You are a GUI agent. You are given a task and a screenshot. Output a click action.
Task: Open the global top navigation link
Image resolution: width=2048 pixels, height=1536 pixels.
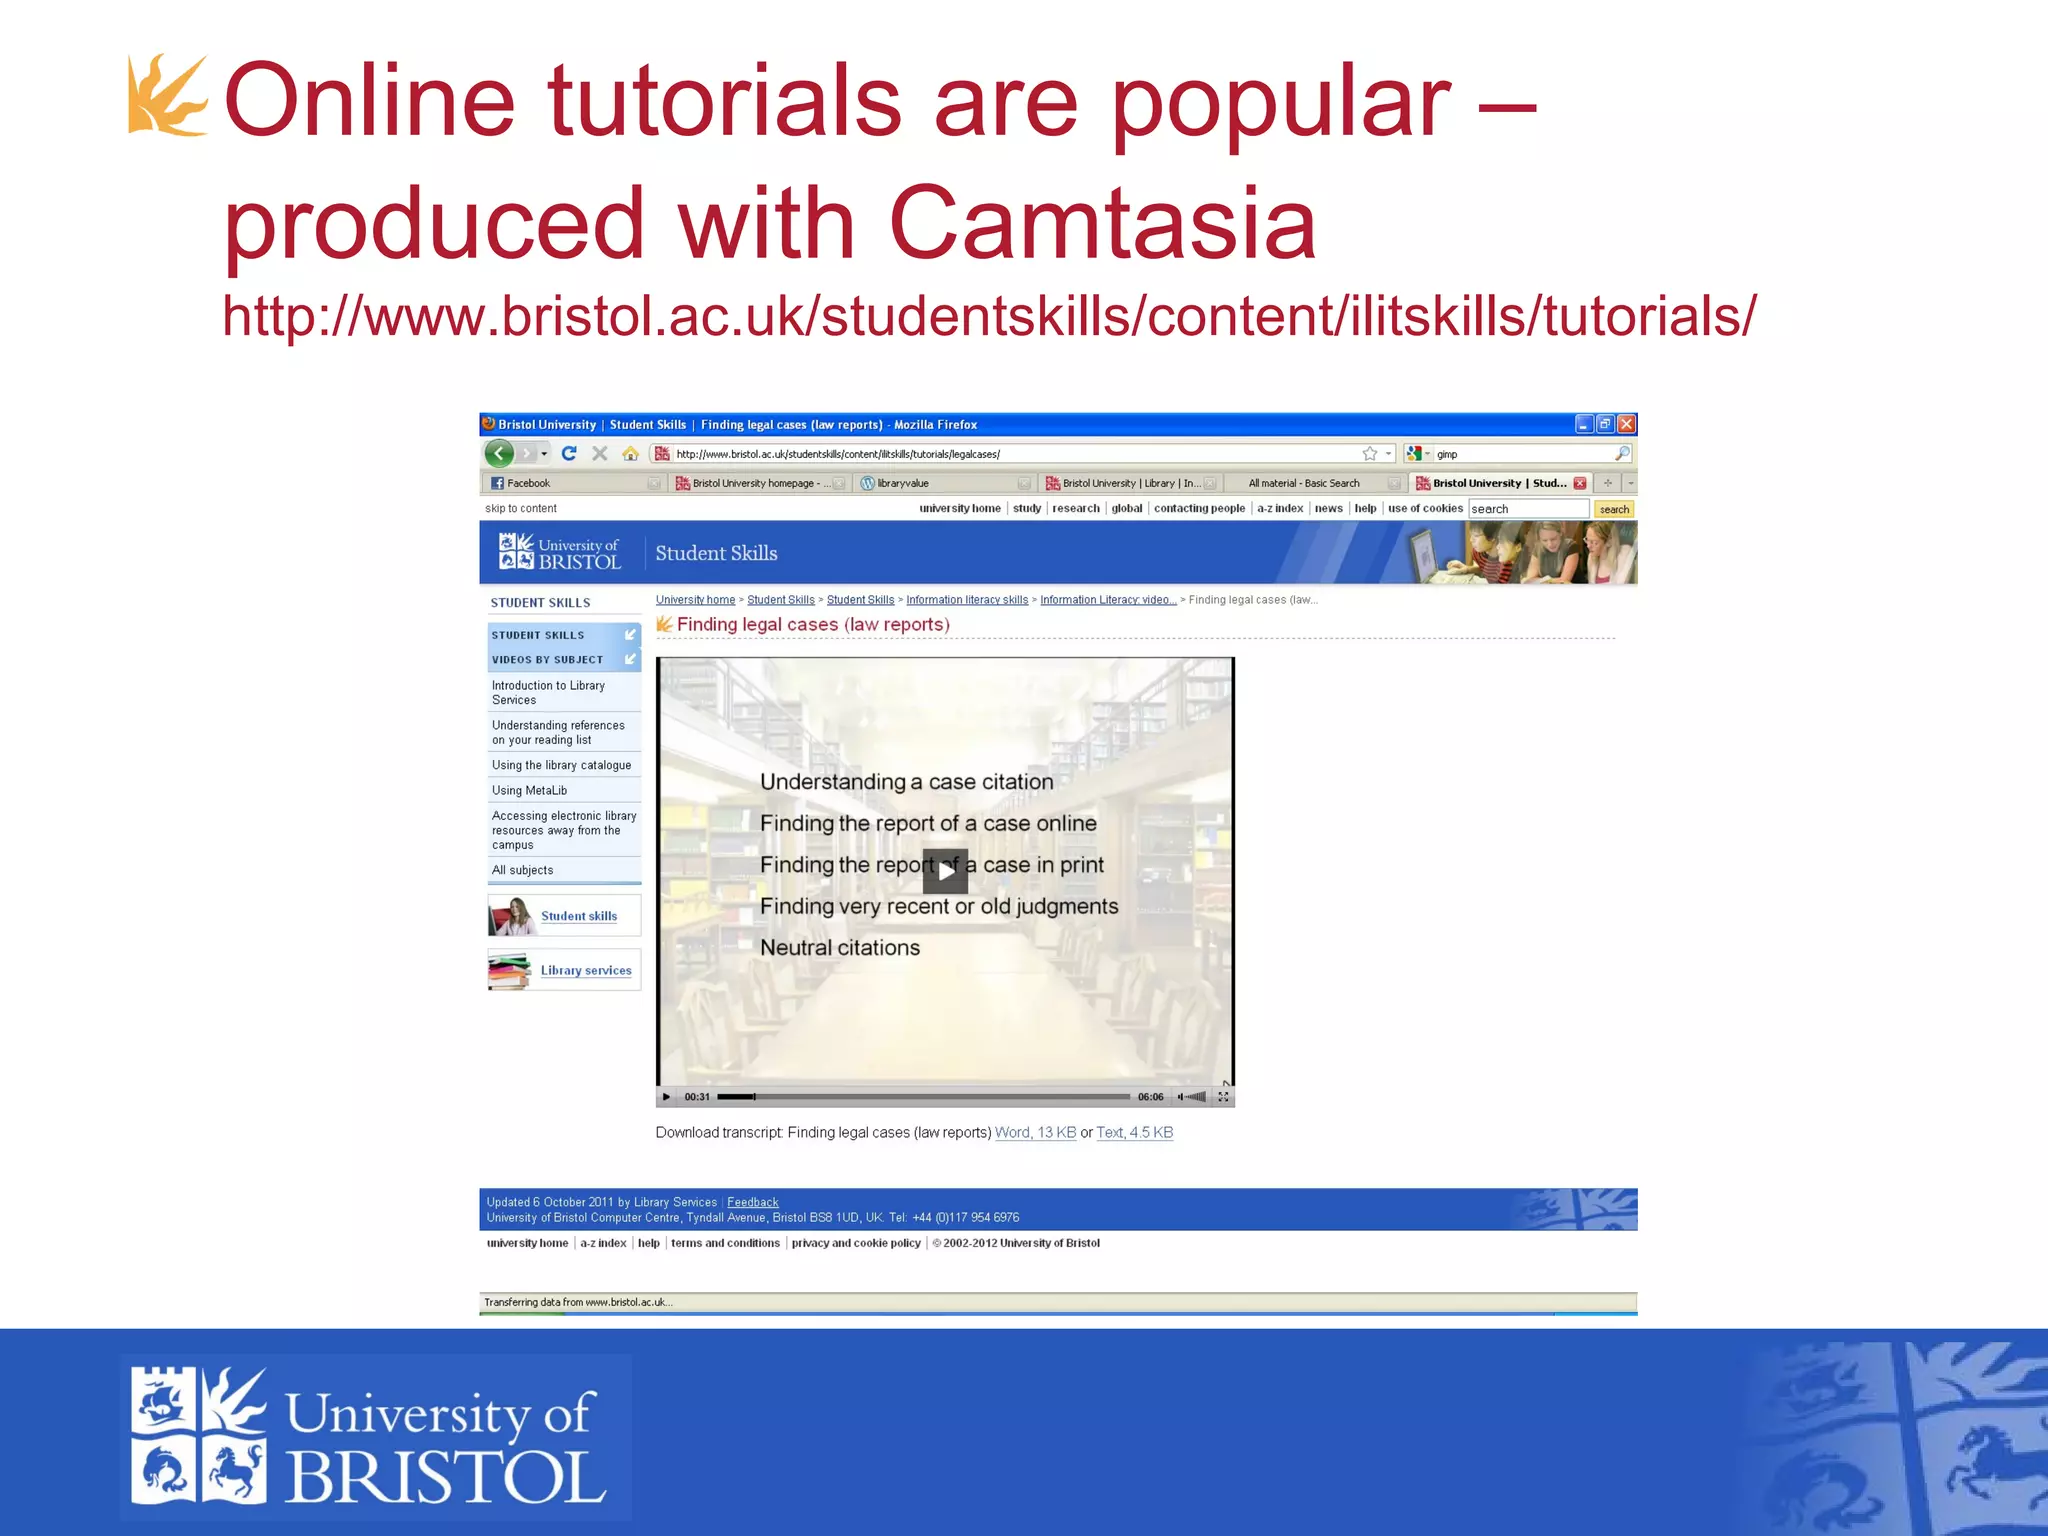tap(1127, 508)
